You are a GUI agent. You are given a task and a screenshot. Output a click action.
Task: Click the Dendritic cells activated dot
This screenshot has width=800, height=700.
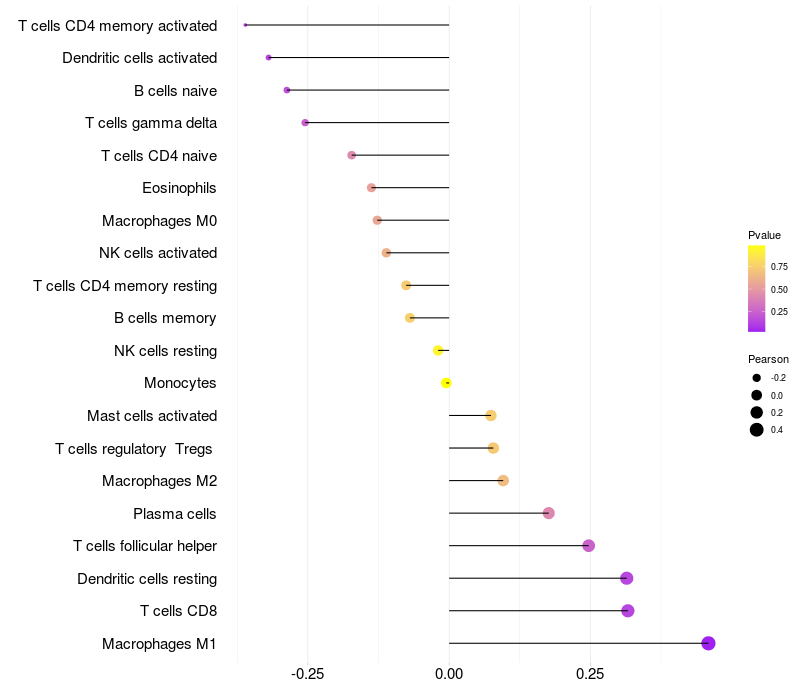268,58
